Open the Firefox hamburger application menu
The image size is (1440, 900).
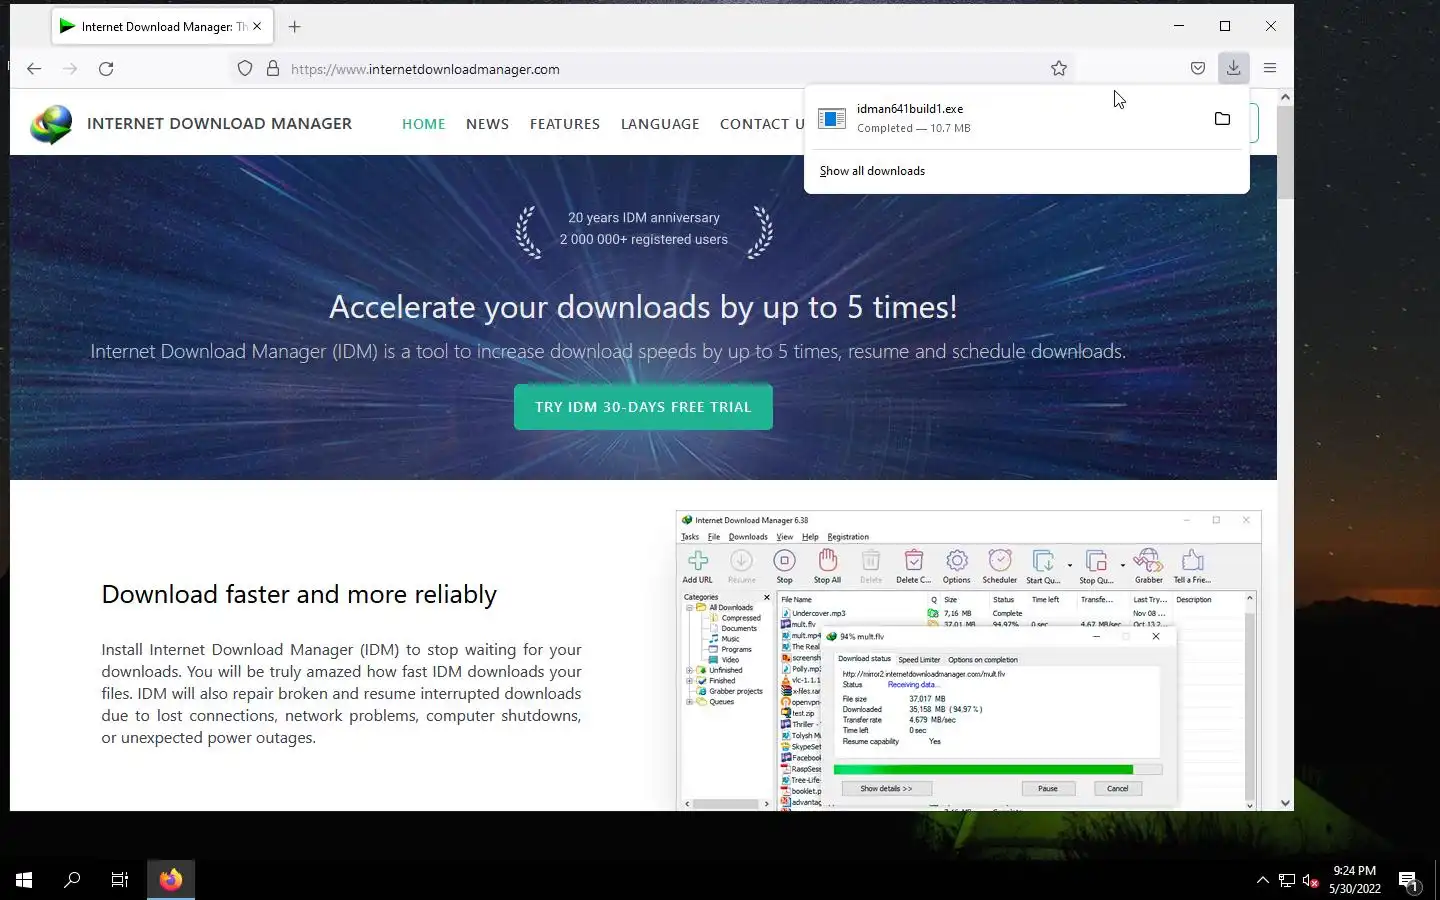point(1270,68)
